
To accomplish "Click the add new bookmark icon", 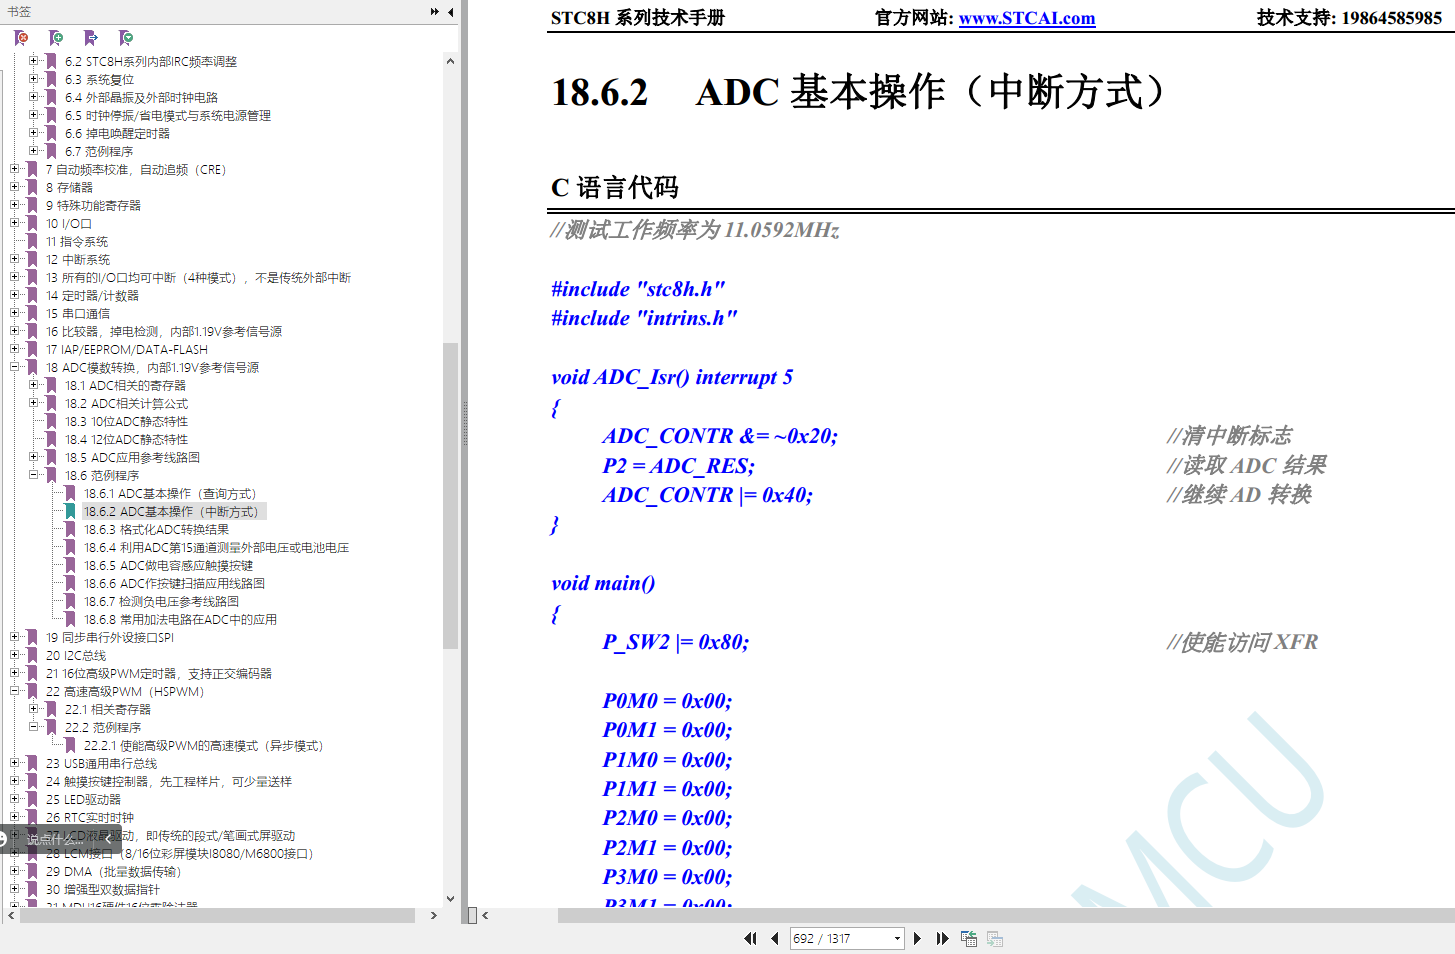I will (x=56, y=38).
